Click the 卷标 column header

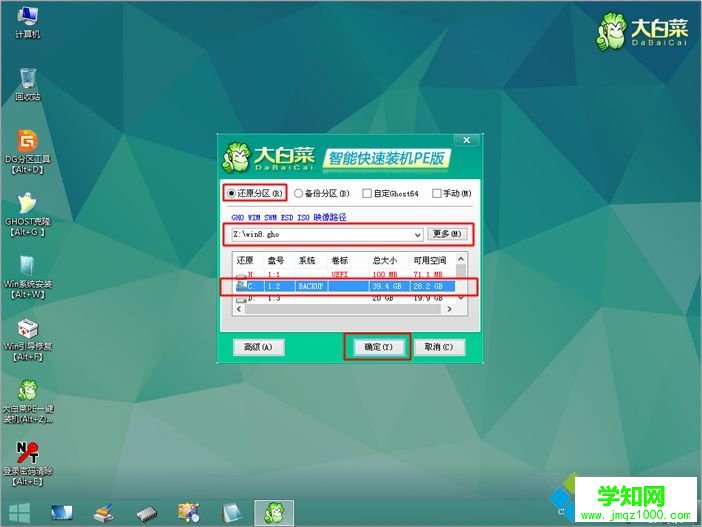point(340,260)
